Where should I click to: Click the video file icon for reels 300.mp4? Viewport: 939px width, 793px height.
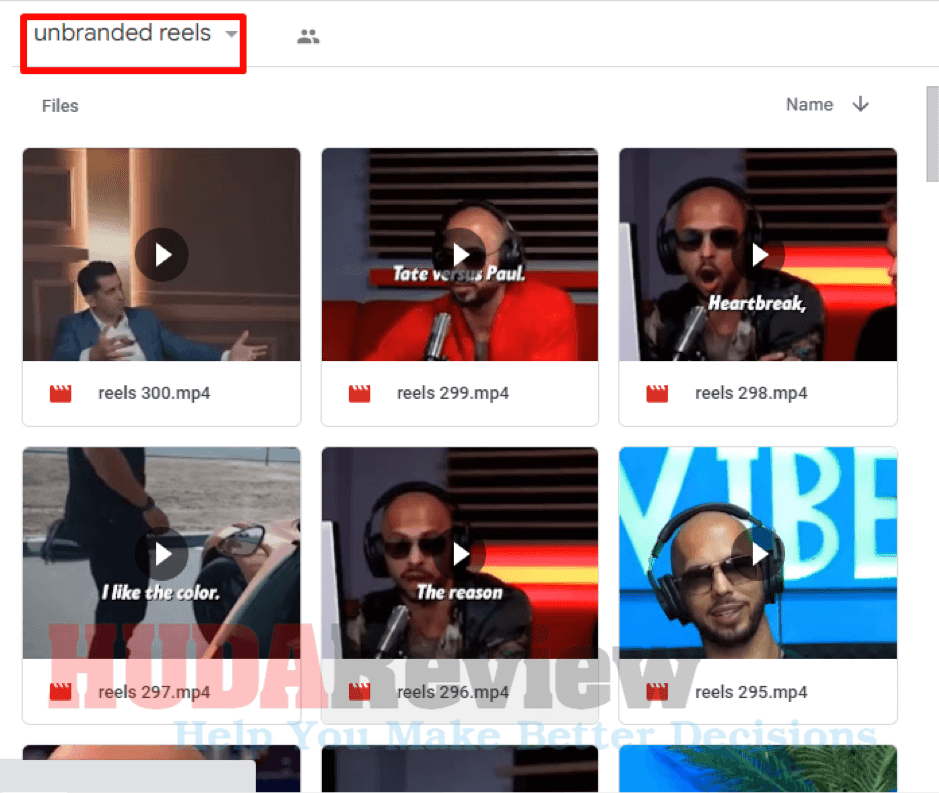(60, 394)
